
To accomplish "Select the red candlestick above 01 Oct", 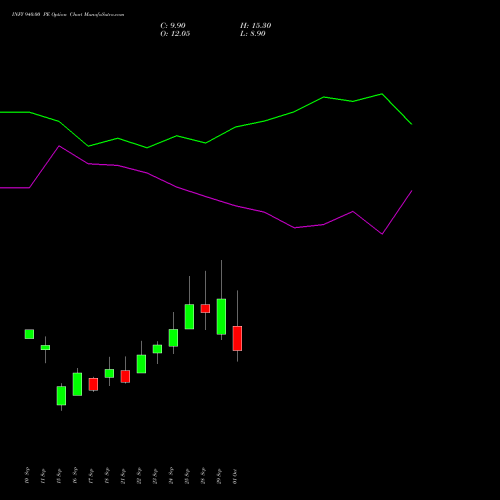I will (x=237, y=338).
